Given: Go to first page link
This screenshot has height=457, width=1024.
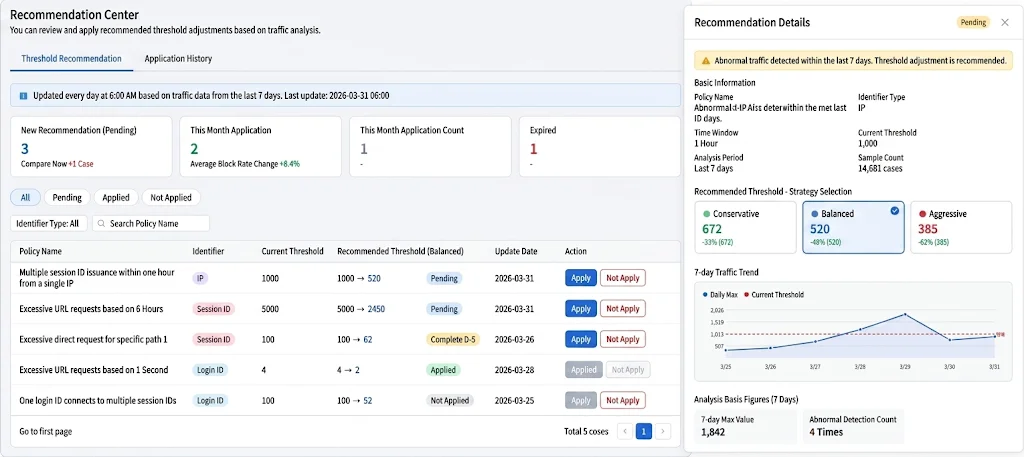Looking at the screenshot, I should pos(46,432).
